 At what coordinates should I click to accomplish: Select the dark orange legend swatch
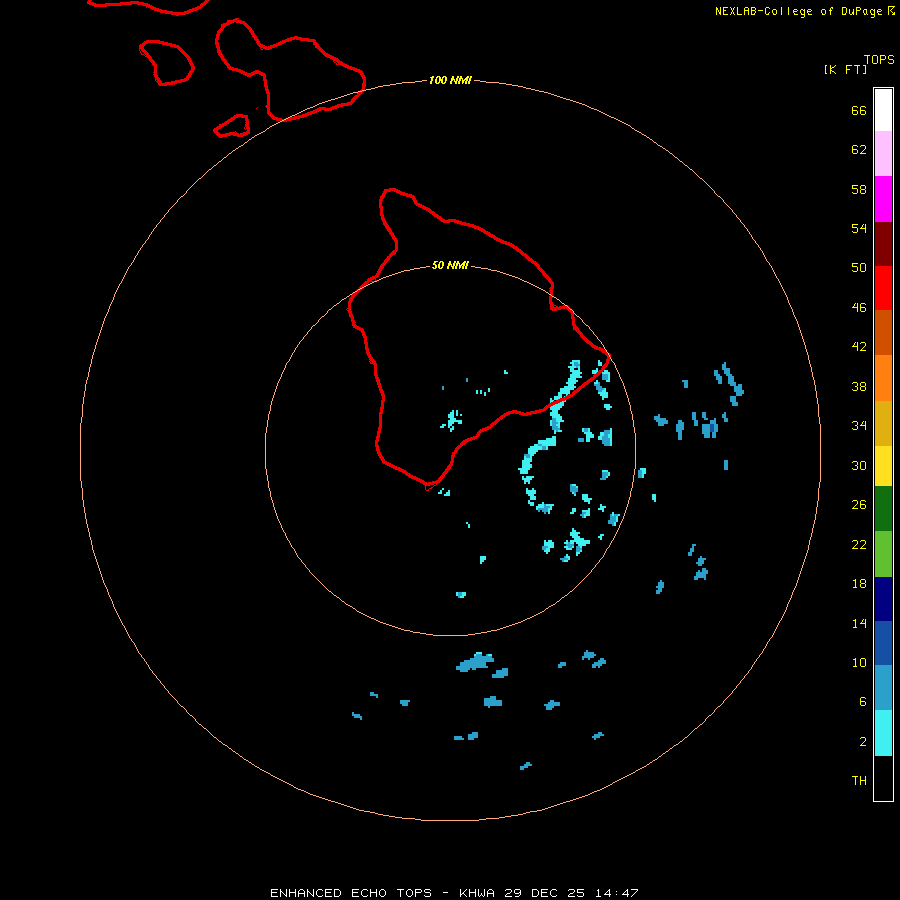(x=883, y=332)
